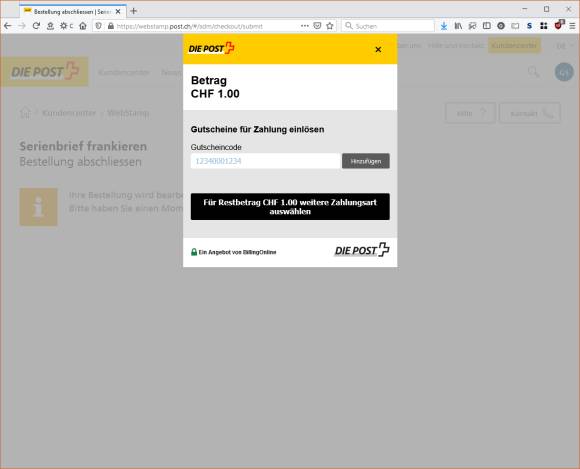Open the browser home page icon

(x=83, y=26)
